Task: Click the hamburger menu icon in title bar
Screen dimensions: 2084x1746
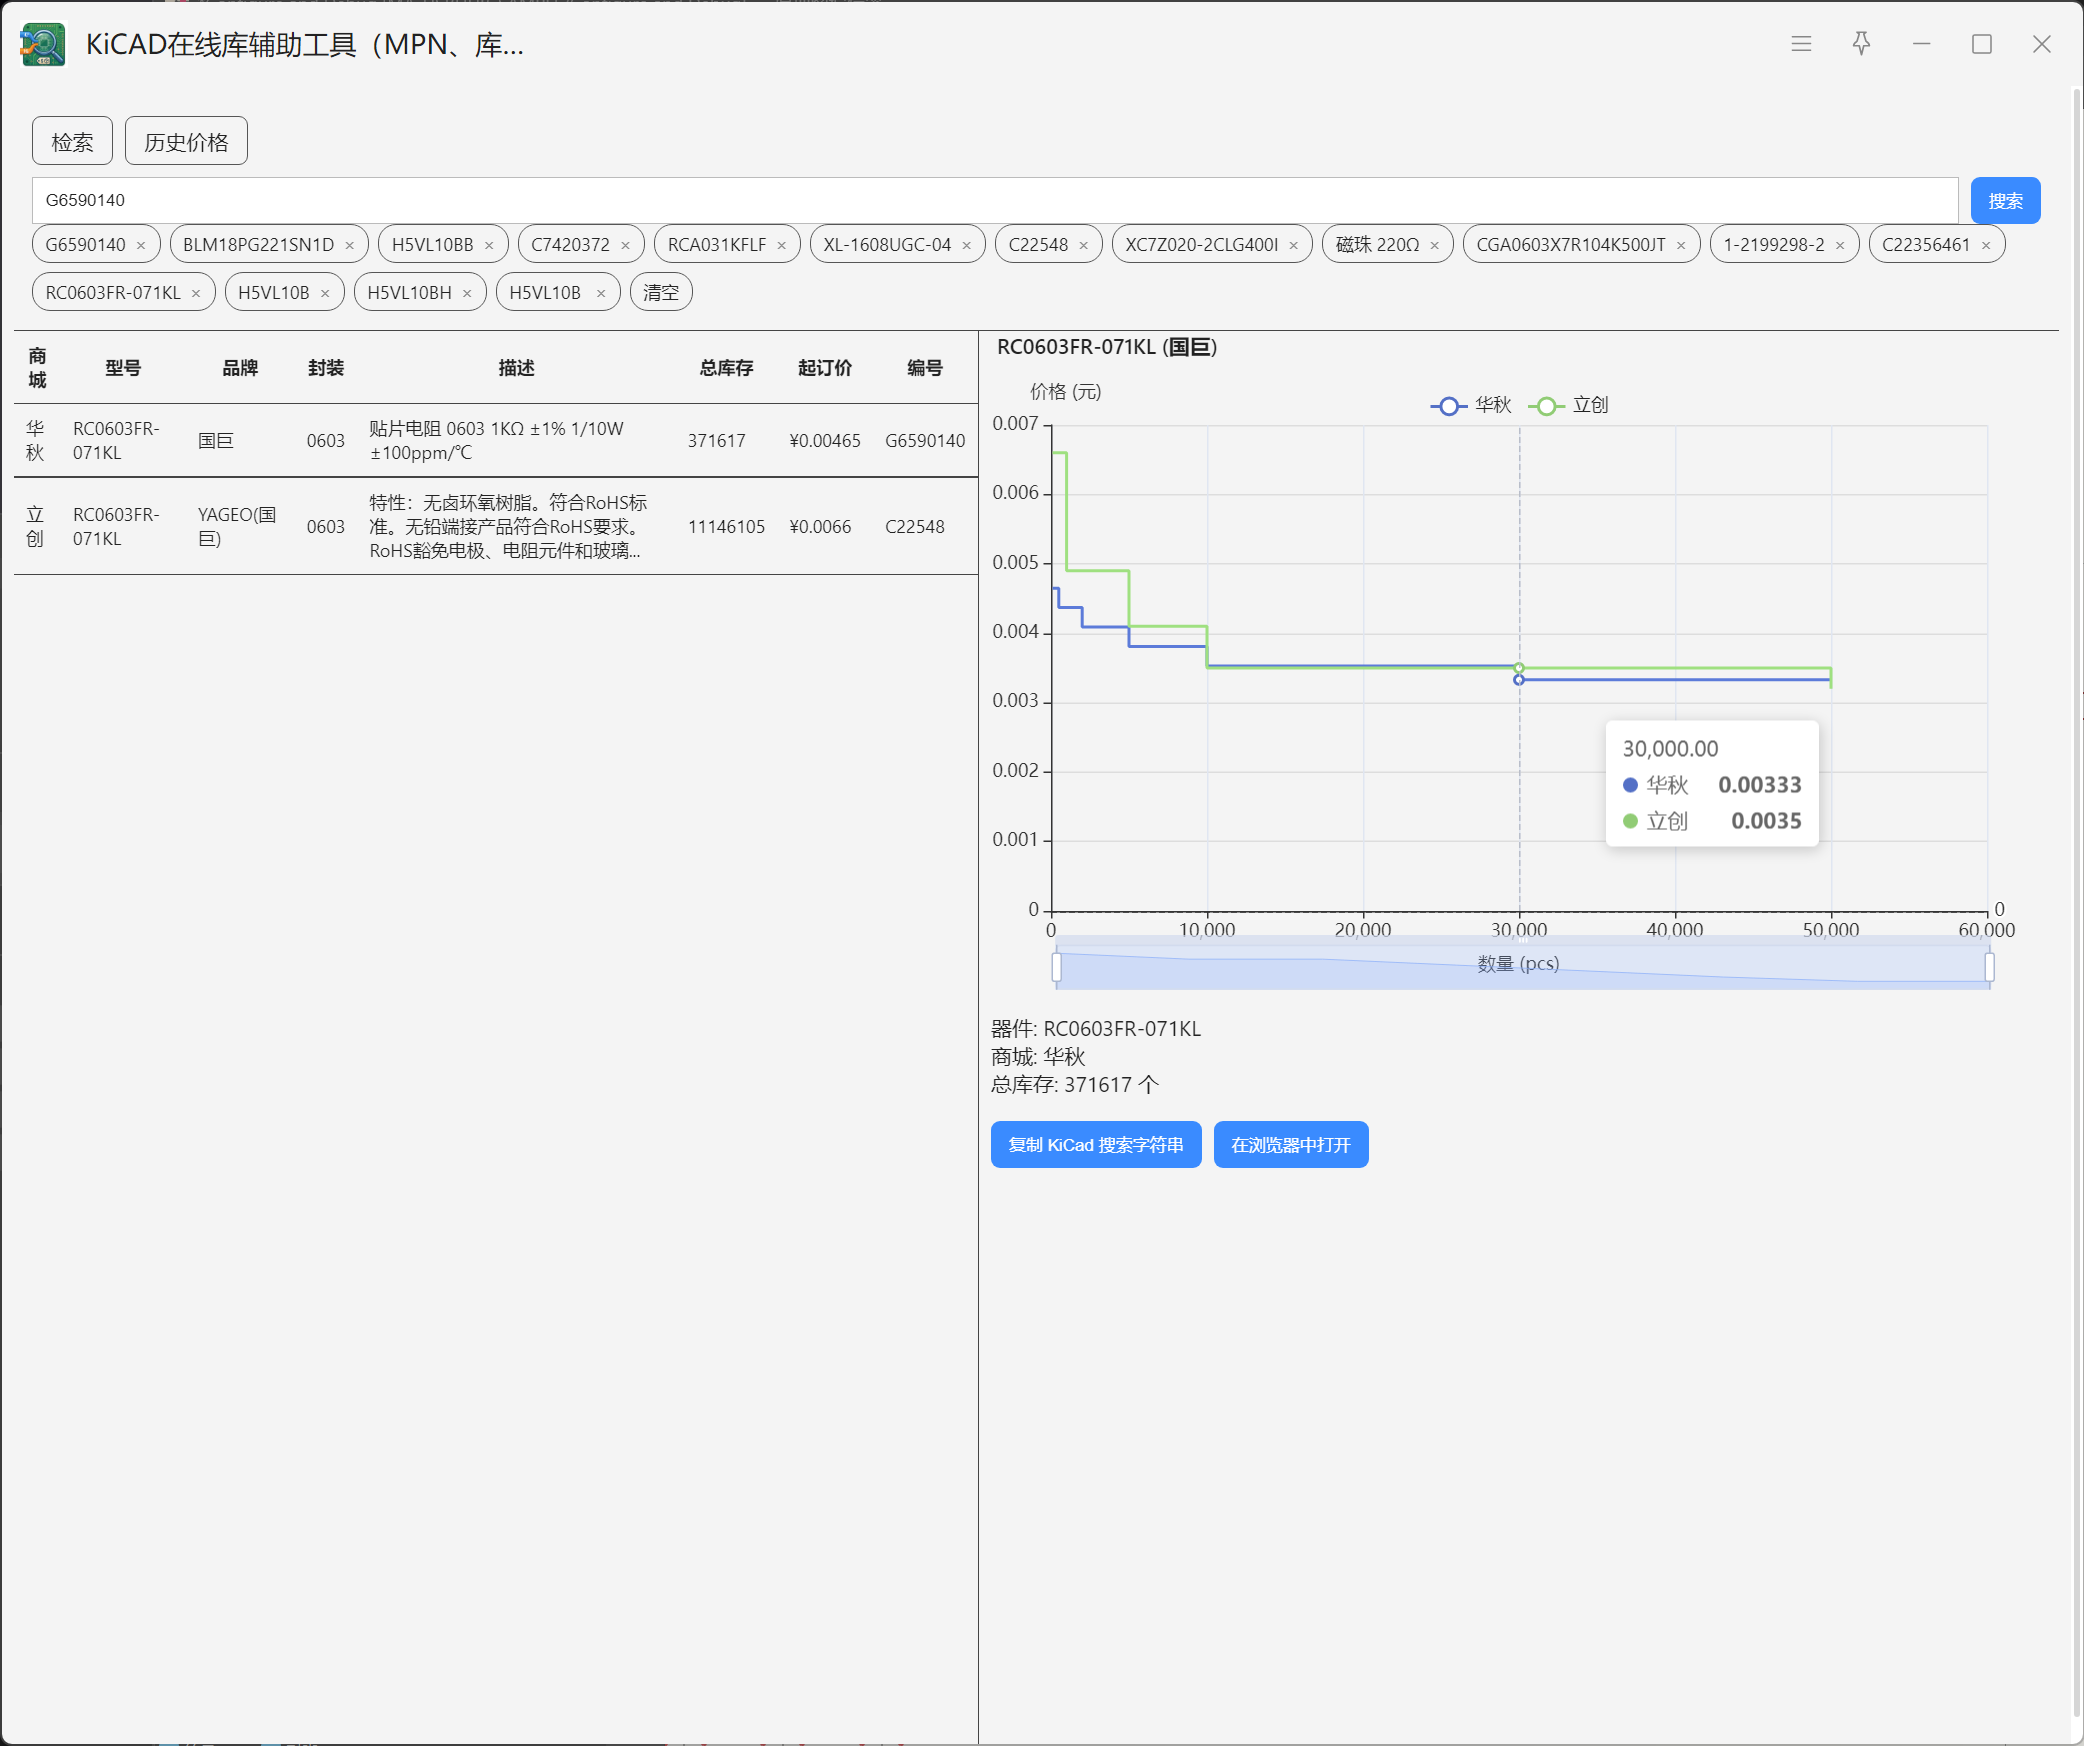Action: (x=1801, y=44)
